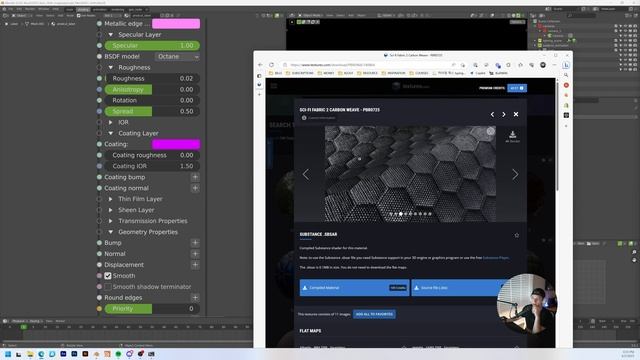640x360 pixels.
Task: Click the timeline current frame marker
Action: point(24,327)
